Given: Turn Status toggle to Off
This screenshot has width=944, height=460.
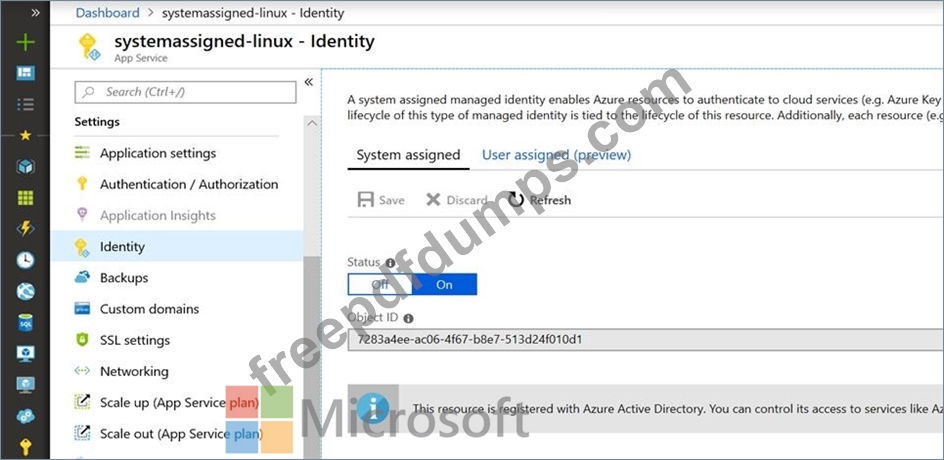Looking at the screenshot, I should pyautogui.click(x=379, y=284).
